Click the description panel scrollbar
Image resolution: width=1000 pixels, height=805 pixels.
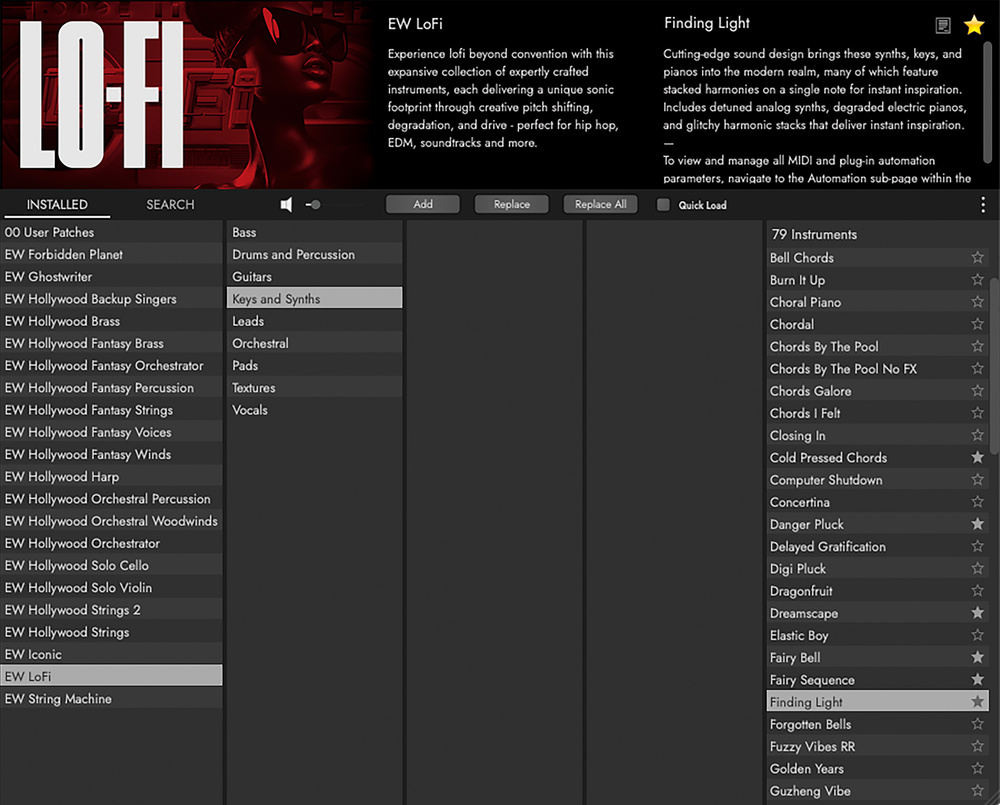pyautogui.click(x=987, y=102)
